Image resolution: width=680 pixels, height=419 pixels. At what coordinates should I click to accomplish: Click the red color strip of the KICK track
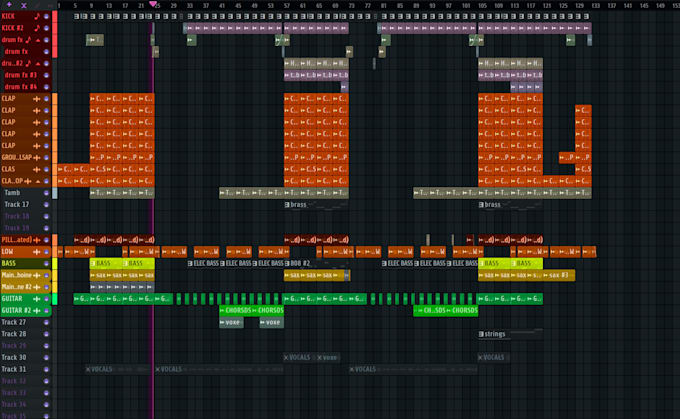(55, 16)
